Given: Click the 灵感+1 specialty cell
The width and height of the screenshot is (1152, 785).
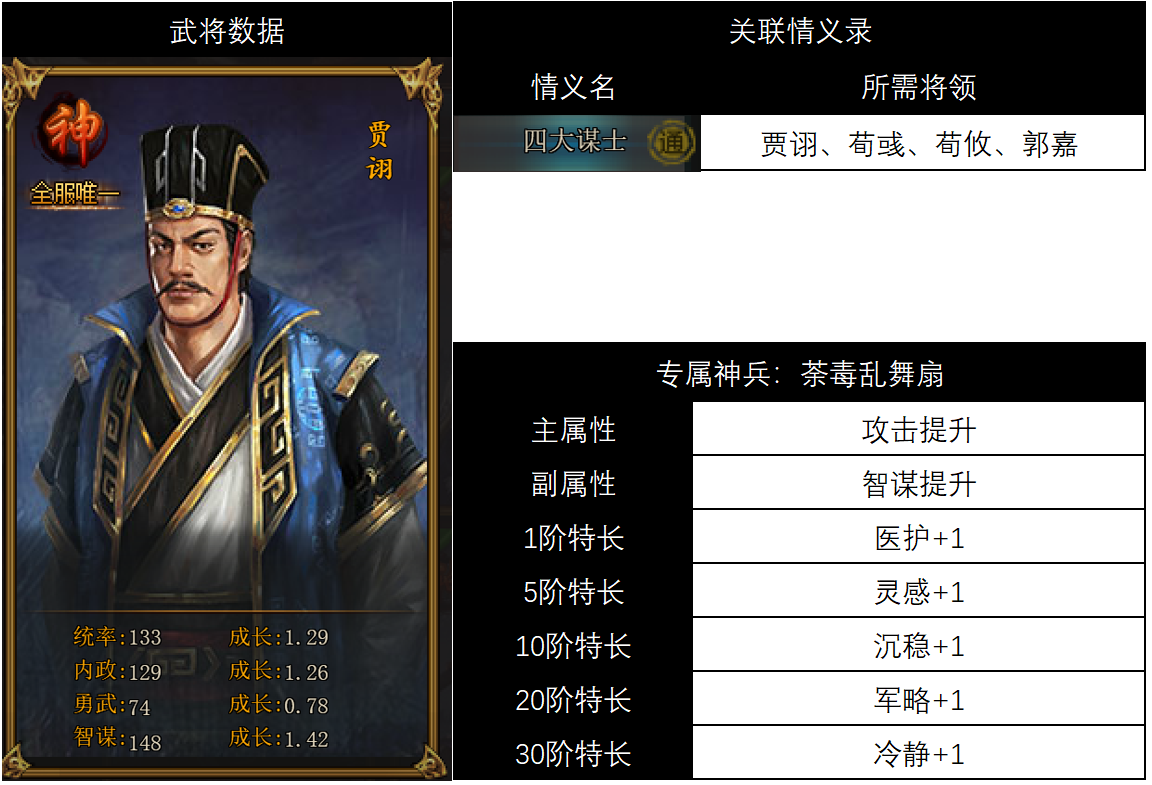Looking at the screenshot, I should (918, 591).
